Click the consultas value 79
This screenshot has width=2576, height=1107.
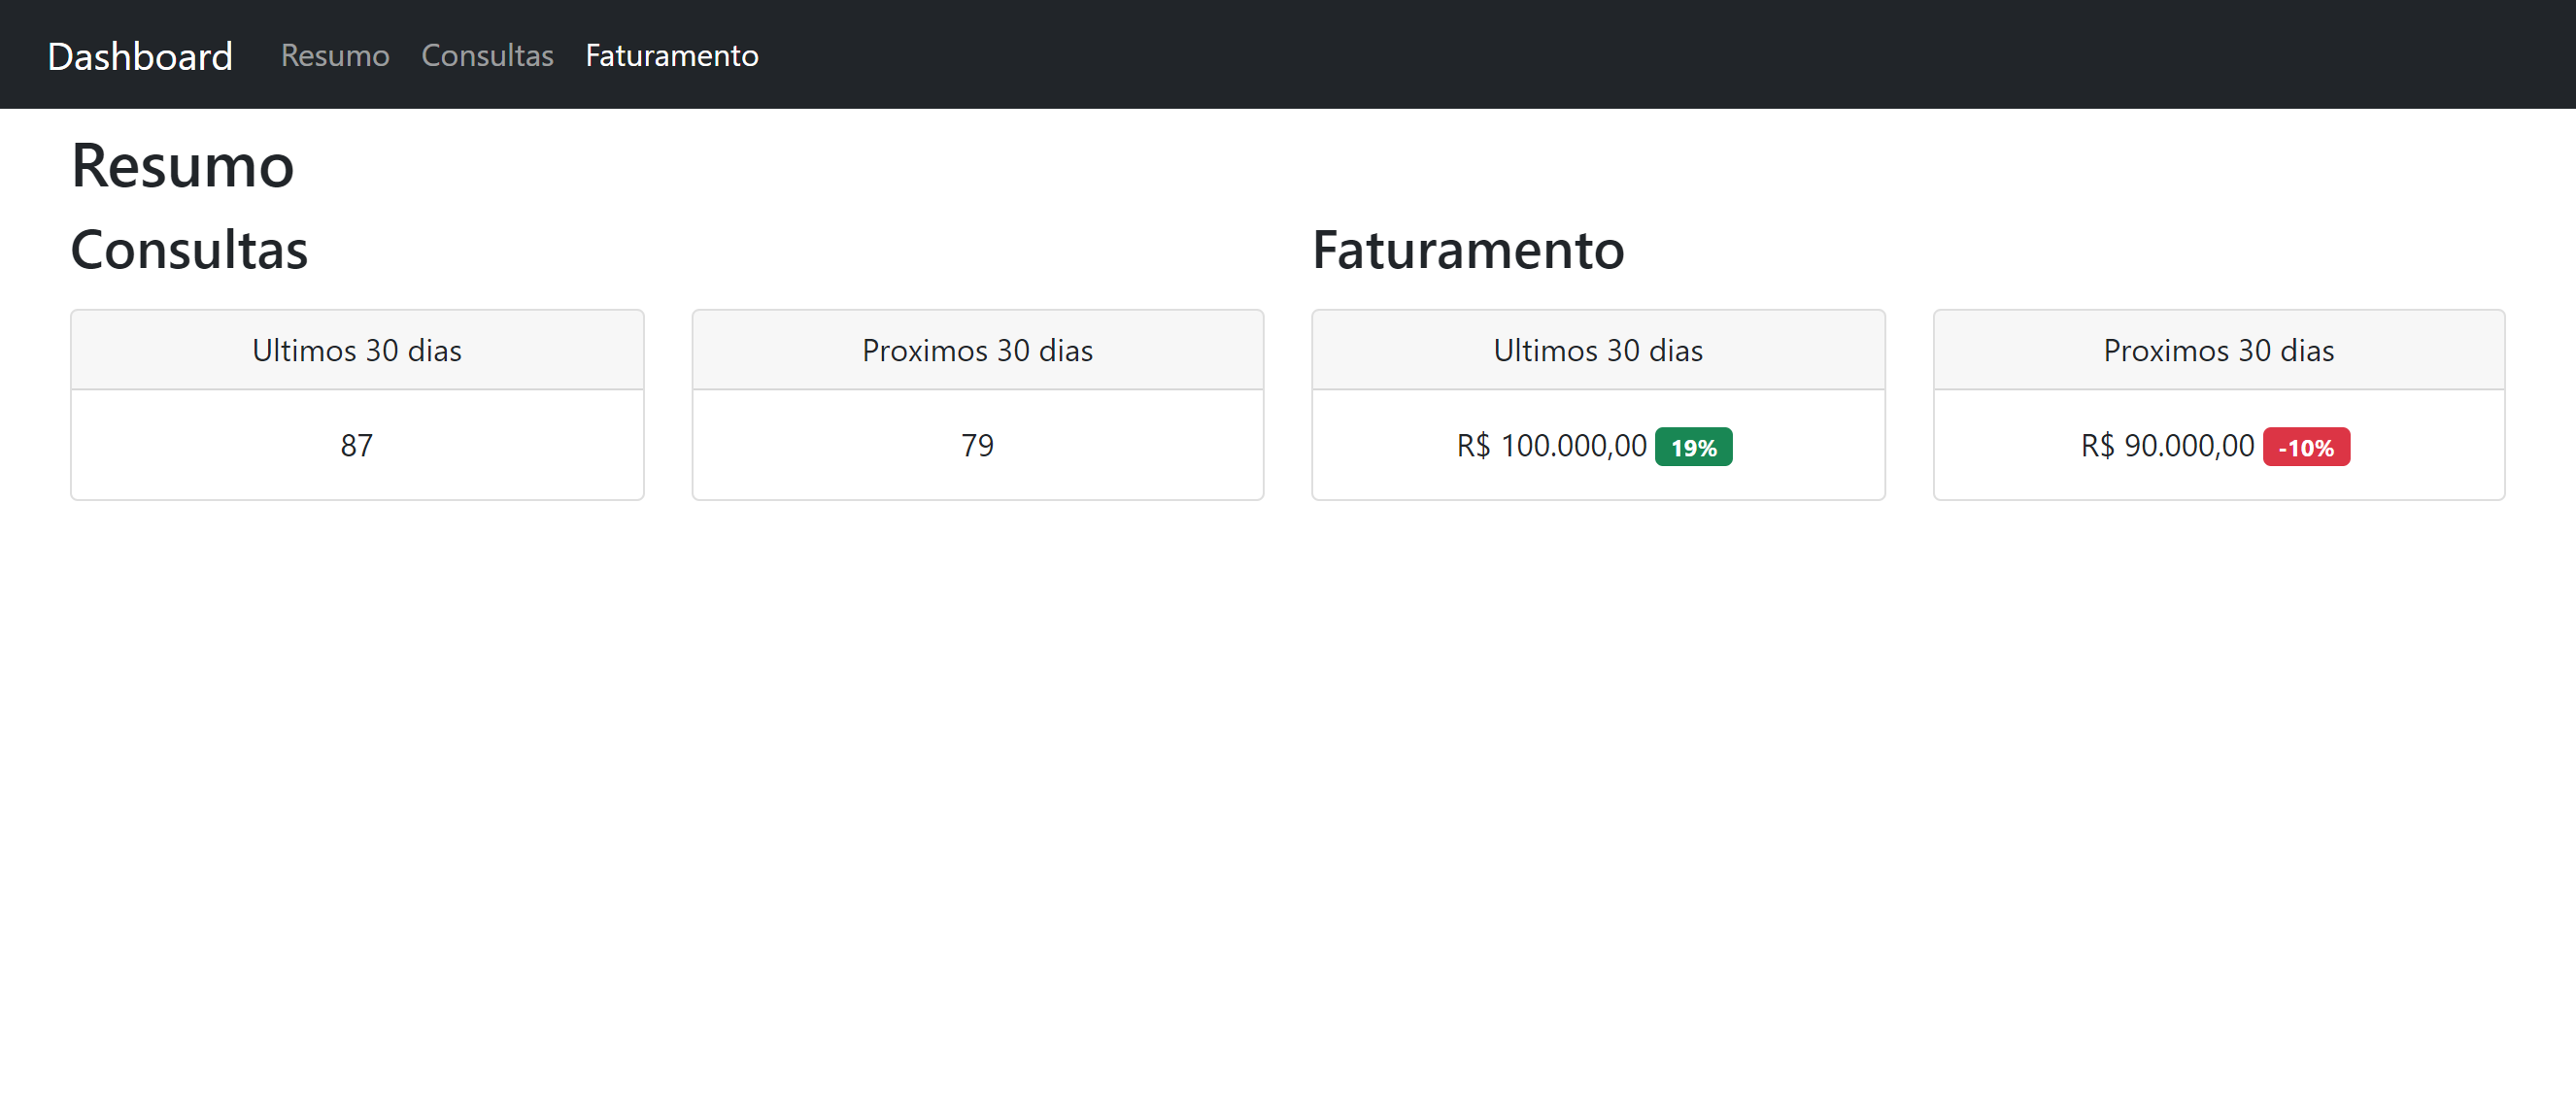point(977,446)
